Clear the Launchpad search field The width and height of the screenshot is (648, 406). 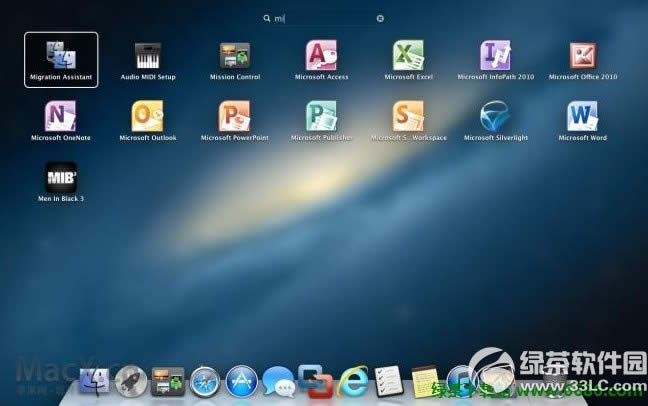[x=380, y=19]
